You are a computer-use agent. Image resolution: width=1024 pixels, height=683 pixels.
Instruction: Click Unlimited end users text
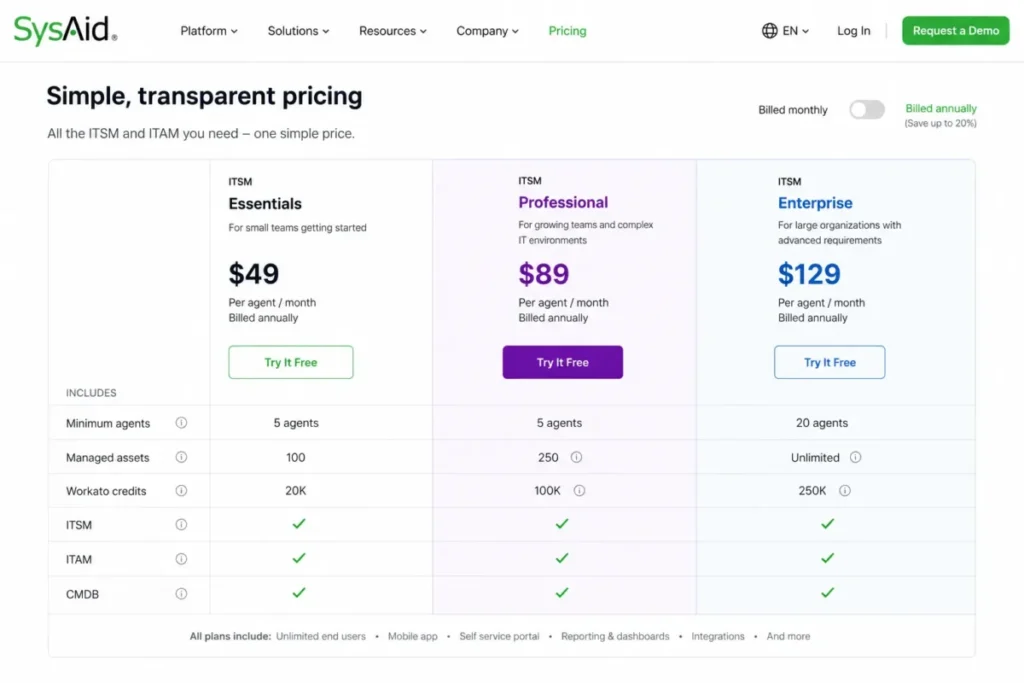point(321,636)
